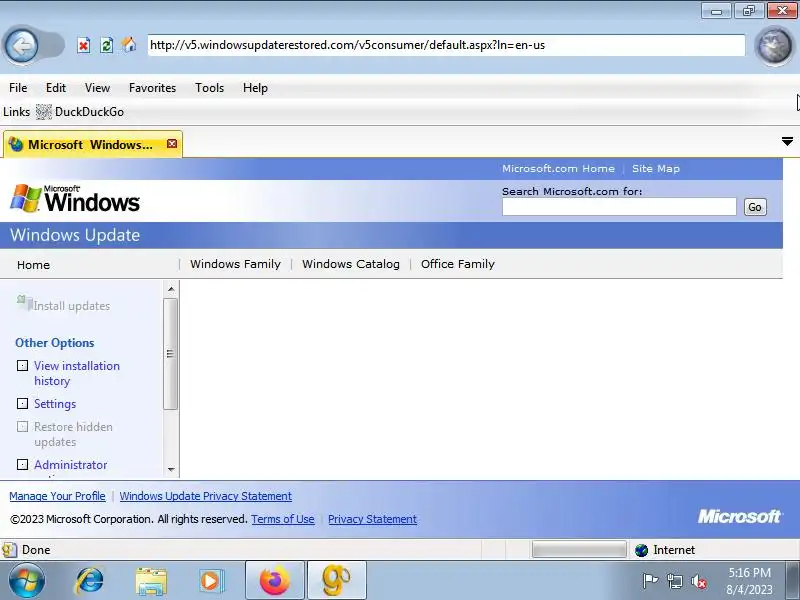Screen dimensions: 800x600
Task: Go to home page using house icon
Action: coord(129,45)
